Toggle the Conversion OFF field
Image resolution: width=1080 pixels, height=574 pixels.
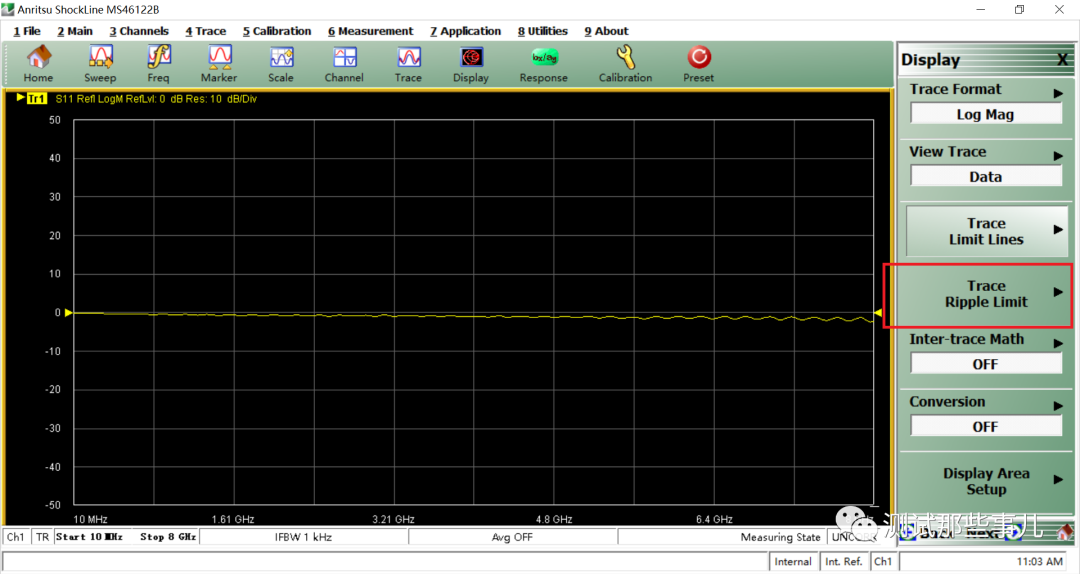coord(986,427)
